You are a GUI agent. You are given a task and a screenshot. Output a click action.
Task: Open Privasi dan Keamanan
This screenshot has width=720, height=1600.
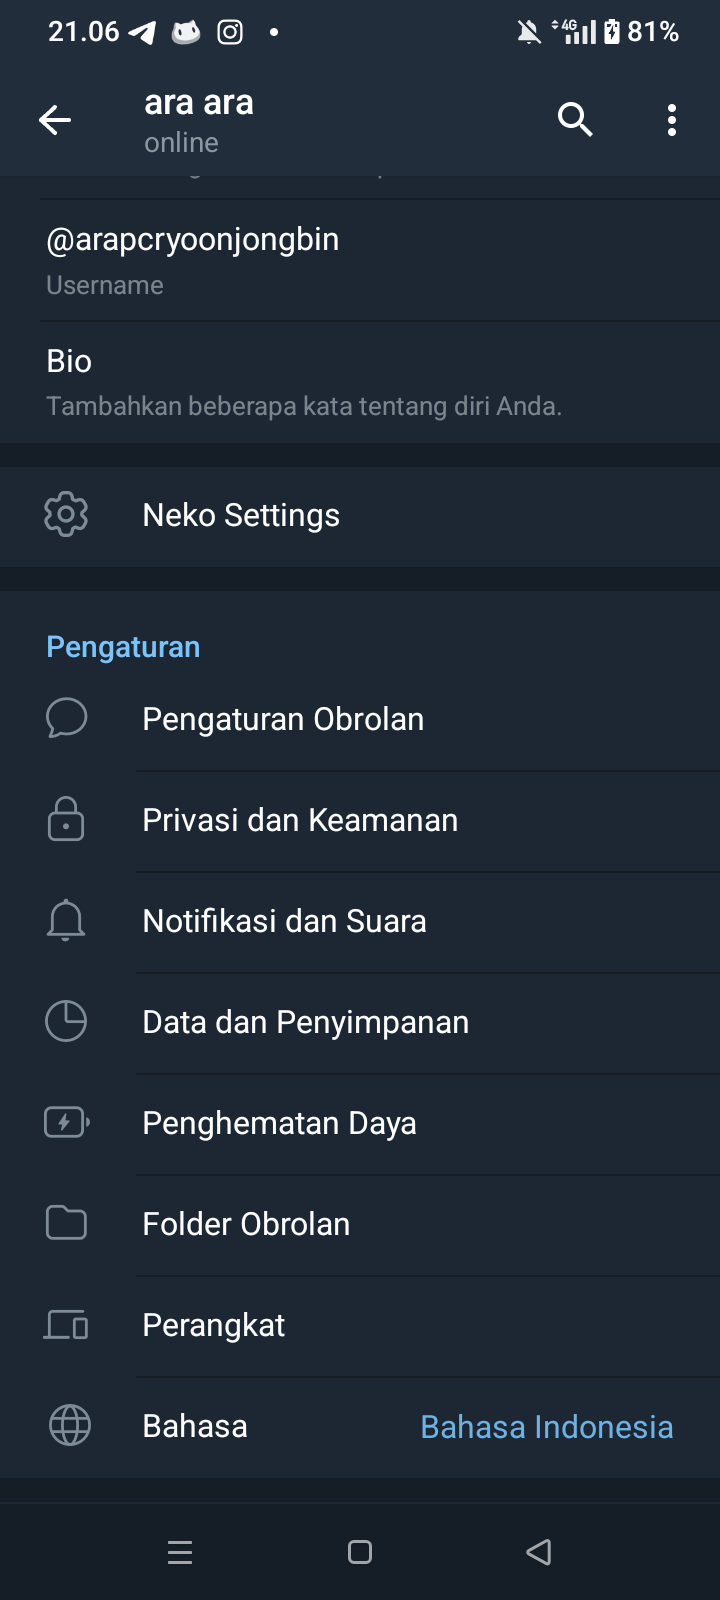300,821
